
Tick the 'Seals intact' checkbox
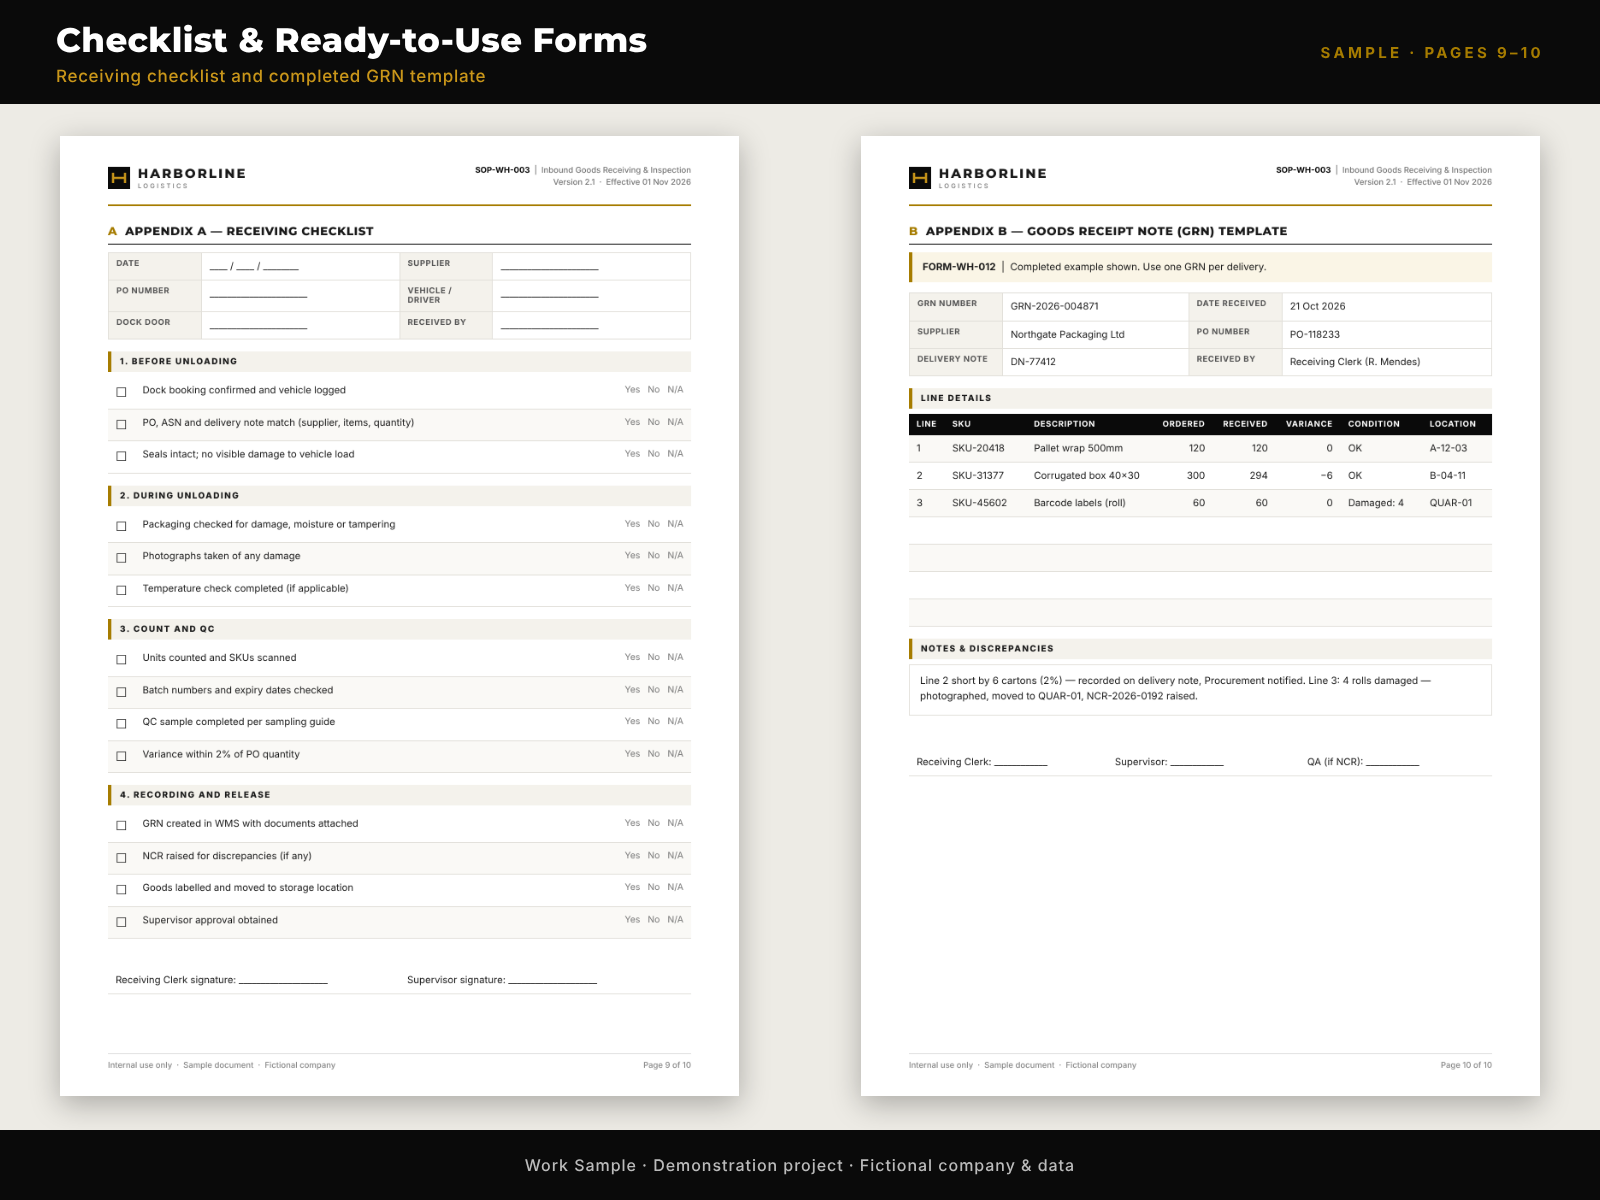[121, 456]
